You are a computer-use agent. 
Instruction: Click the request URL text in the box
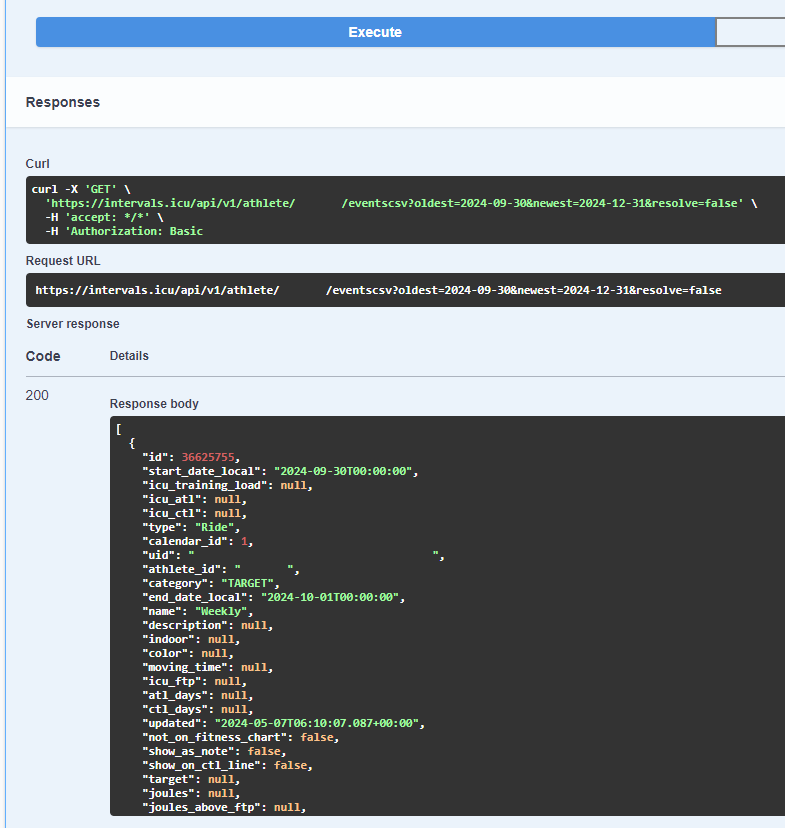(x=378, y=290)
